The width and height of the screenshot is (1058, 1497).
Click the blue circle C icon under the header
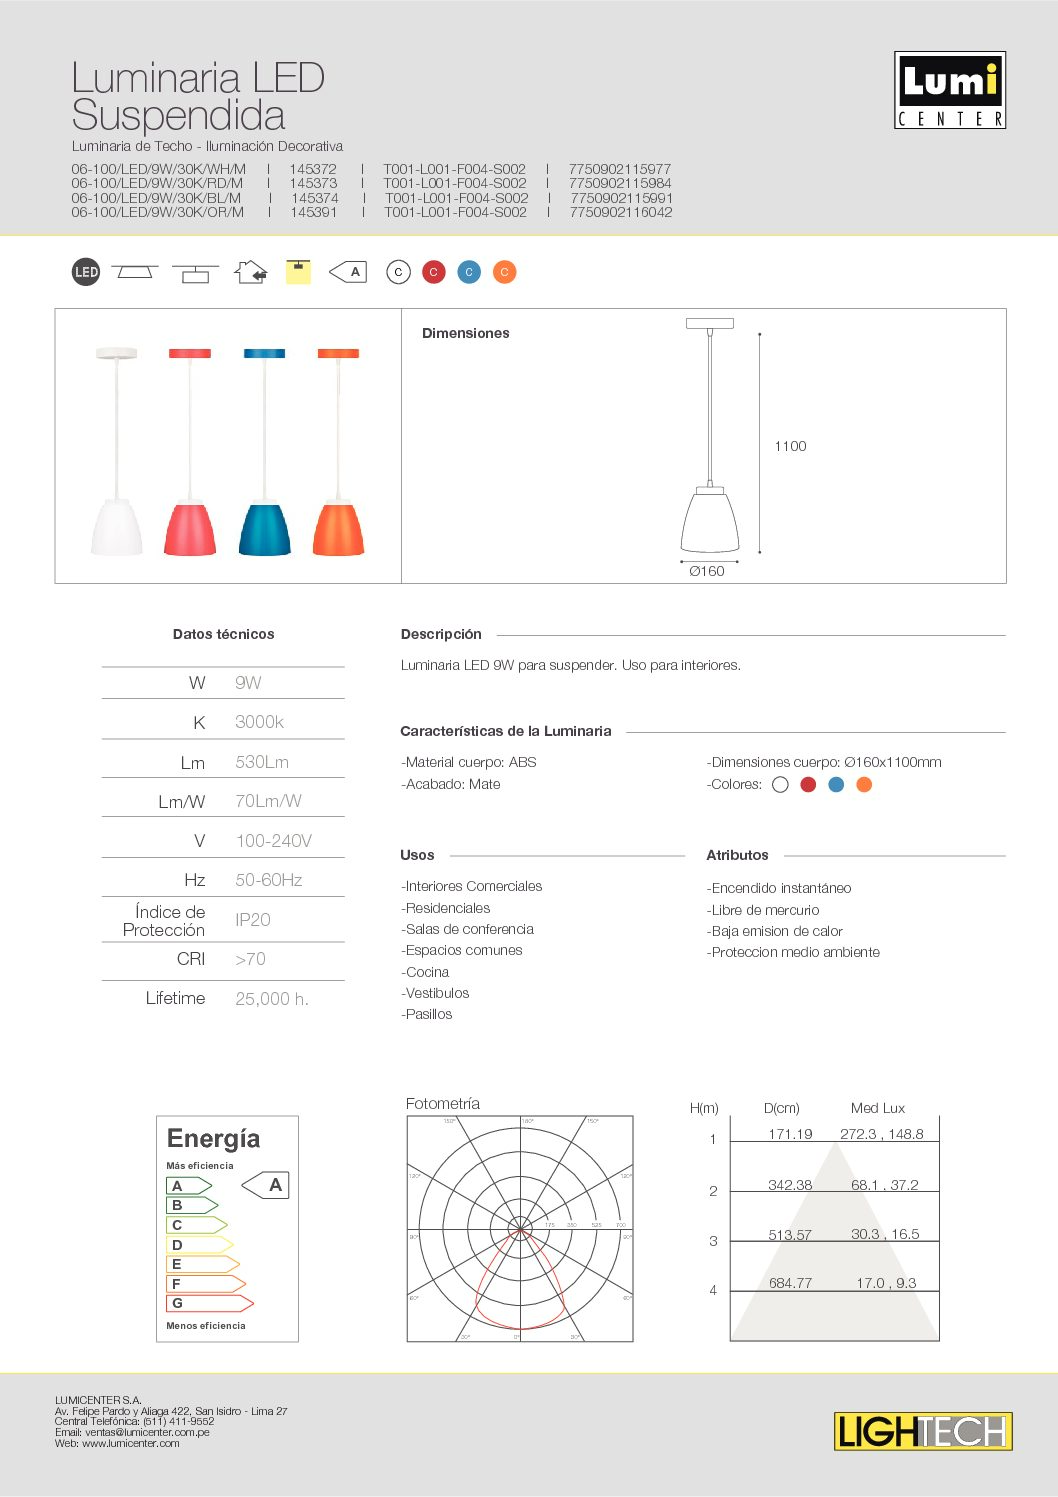[x=469, y=272]
